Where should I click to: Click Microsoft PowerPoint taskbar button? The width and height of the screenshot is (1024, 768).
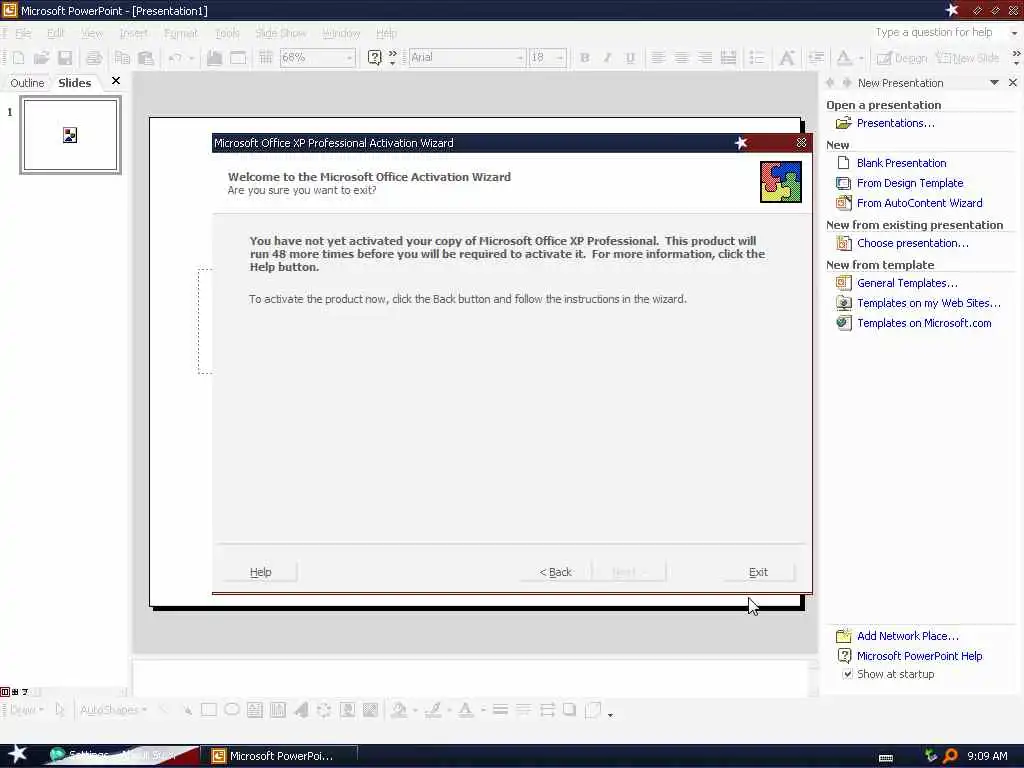[x=280, y=756]
